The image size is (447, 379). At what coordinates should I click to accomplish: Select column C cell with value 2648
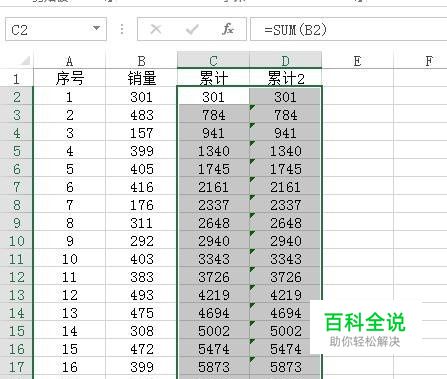(213, 223)
